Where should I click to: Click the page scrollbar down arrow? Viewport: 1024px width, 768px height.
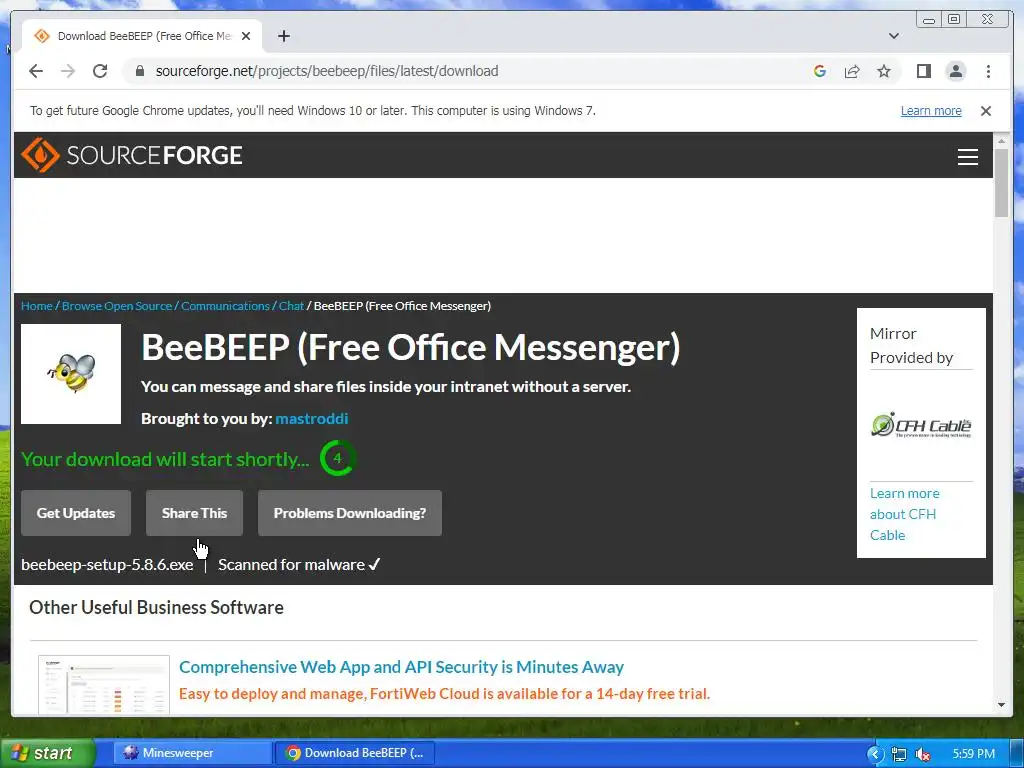coord(1002,705)
